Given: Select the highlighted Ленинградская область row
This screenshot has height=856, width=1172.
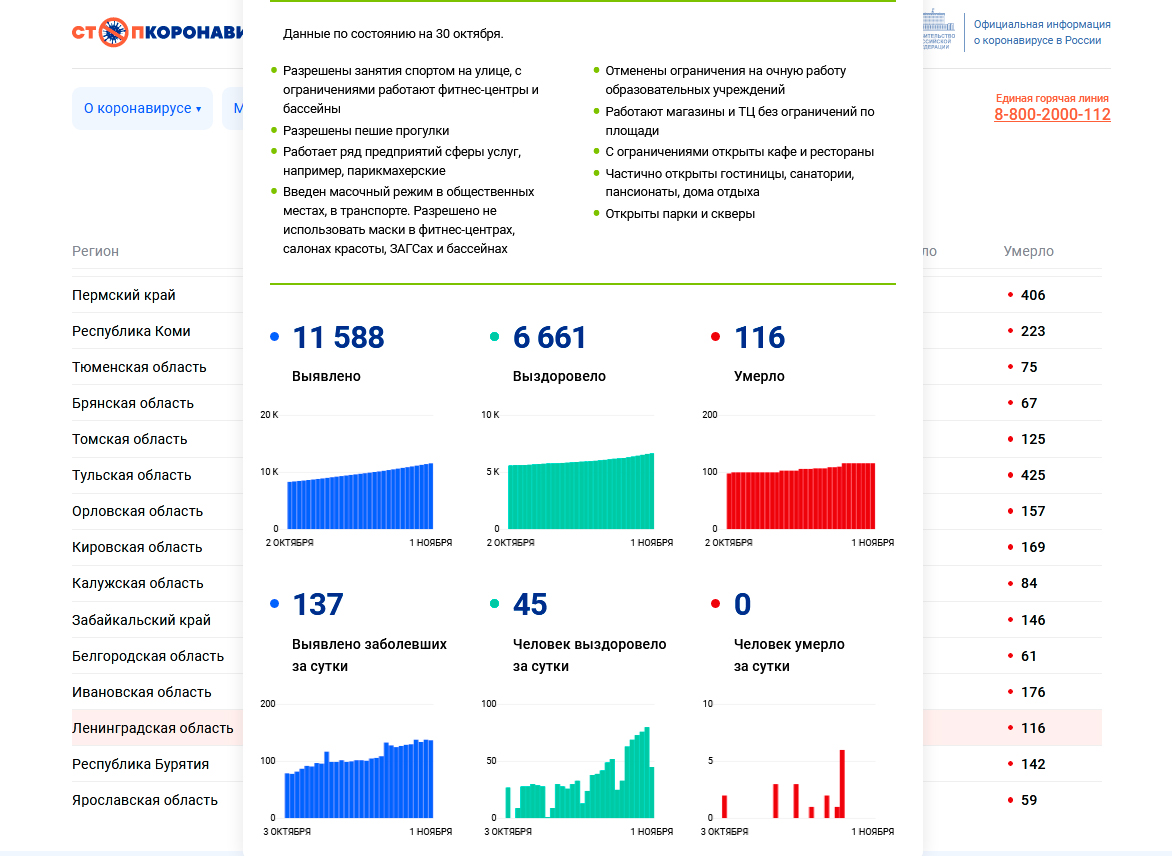Looking at the screenshot, I should coord(152,728).
